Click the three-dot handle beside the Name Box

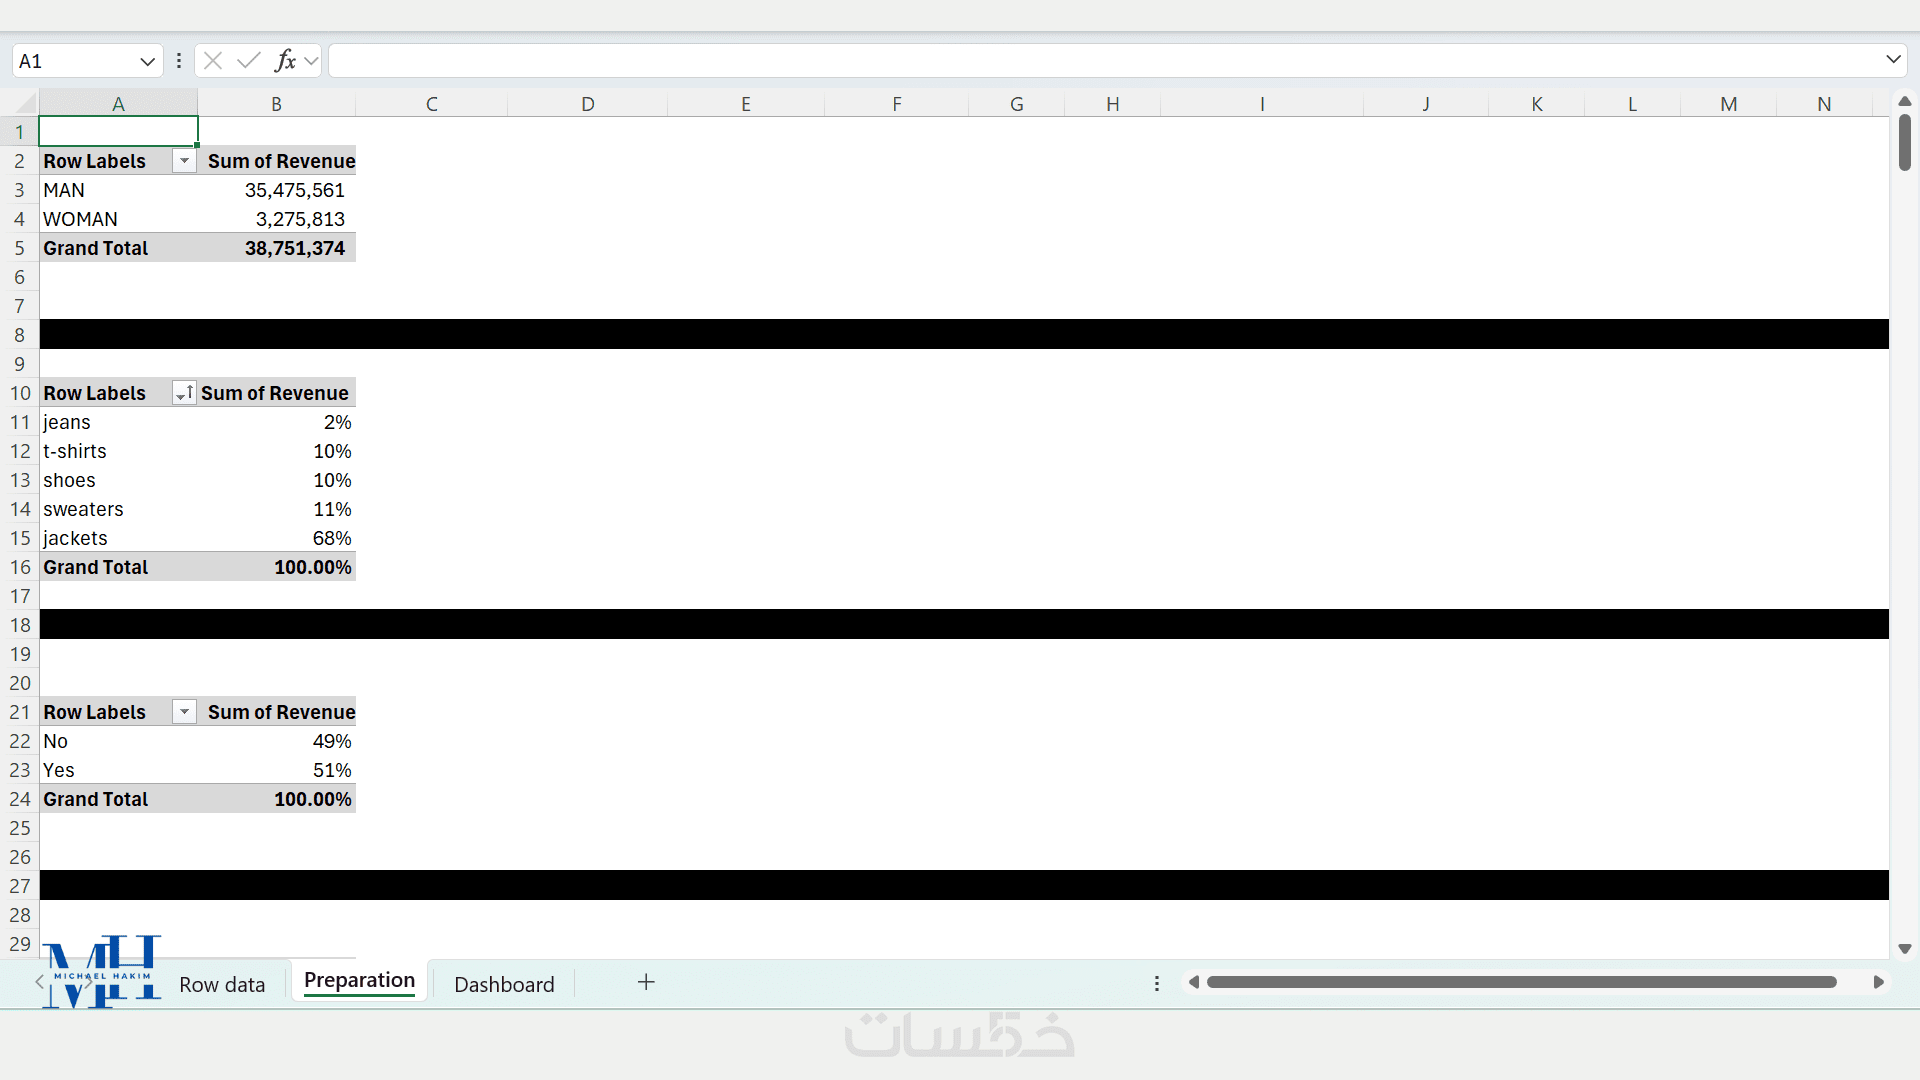point(179,61)
